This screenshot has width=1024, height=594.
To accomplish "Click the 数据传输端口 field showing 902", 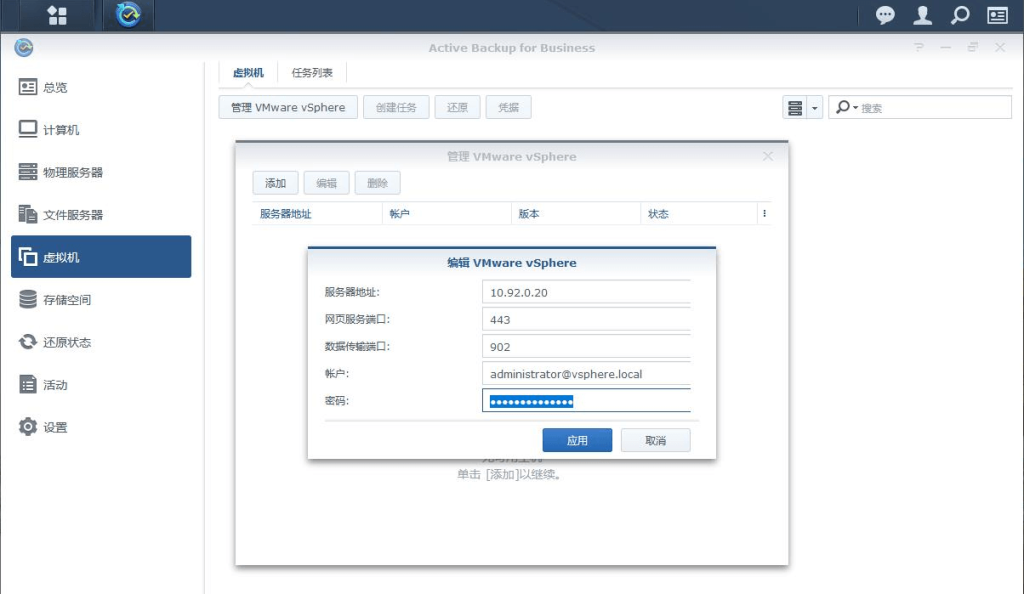I will 586,347.
